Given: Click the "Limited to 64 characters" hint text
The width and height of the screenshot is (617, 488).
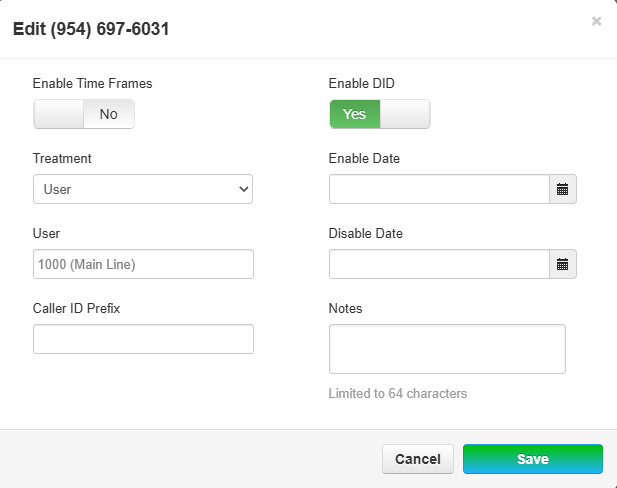Looking at the screenshot, I should [x=398, y=394].
